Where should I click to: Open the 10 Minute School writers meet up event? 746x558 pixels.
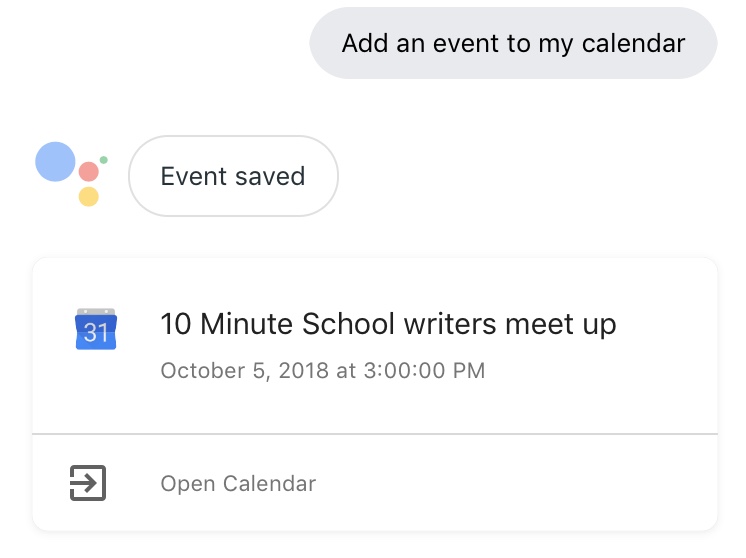(388, 324)
